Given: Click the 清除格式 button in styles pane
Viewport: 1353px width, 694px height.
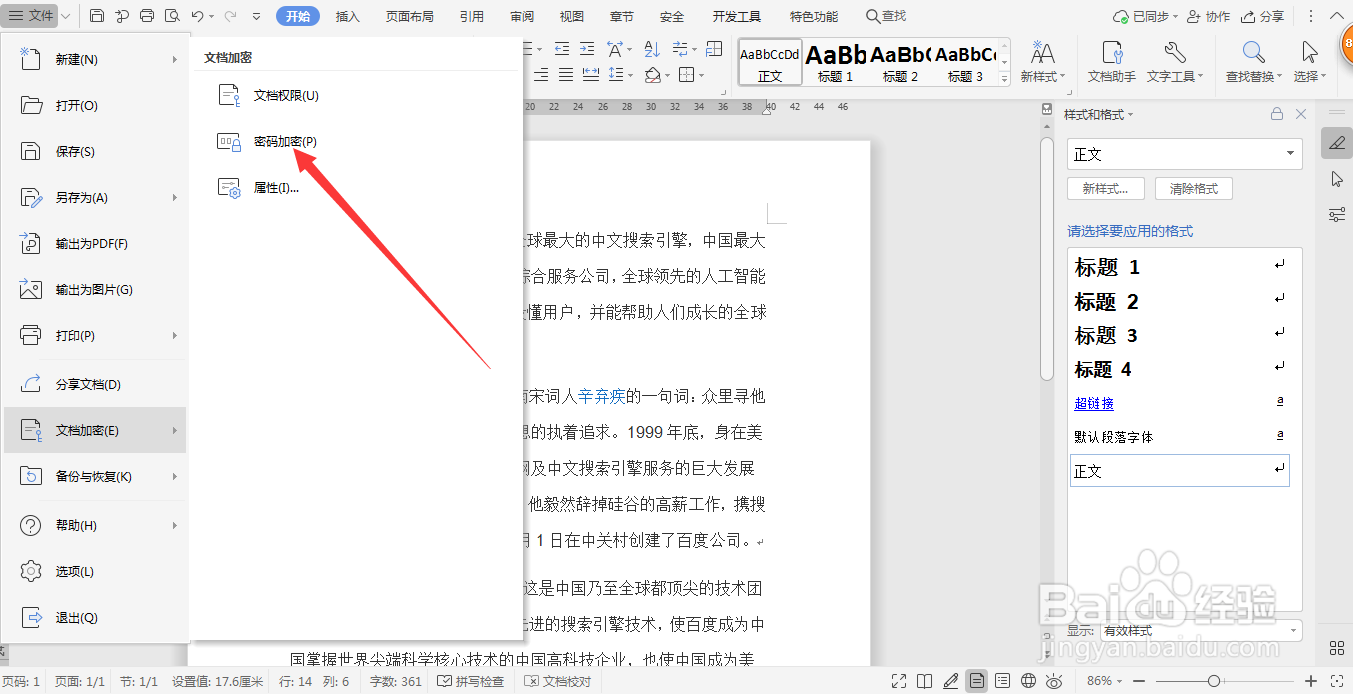Looking at the screenshot, I should (x=1194, y=188).
